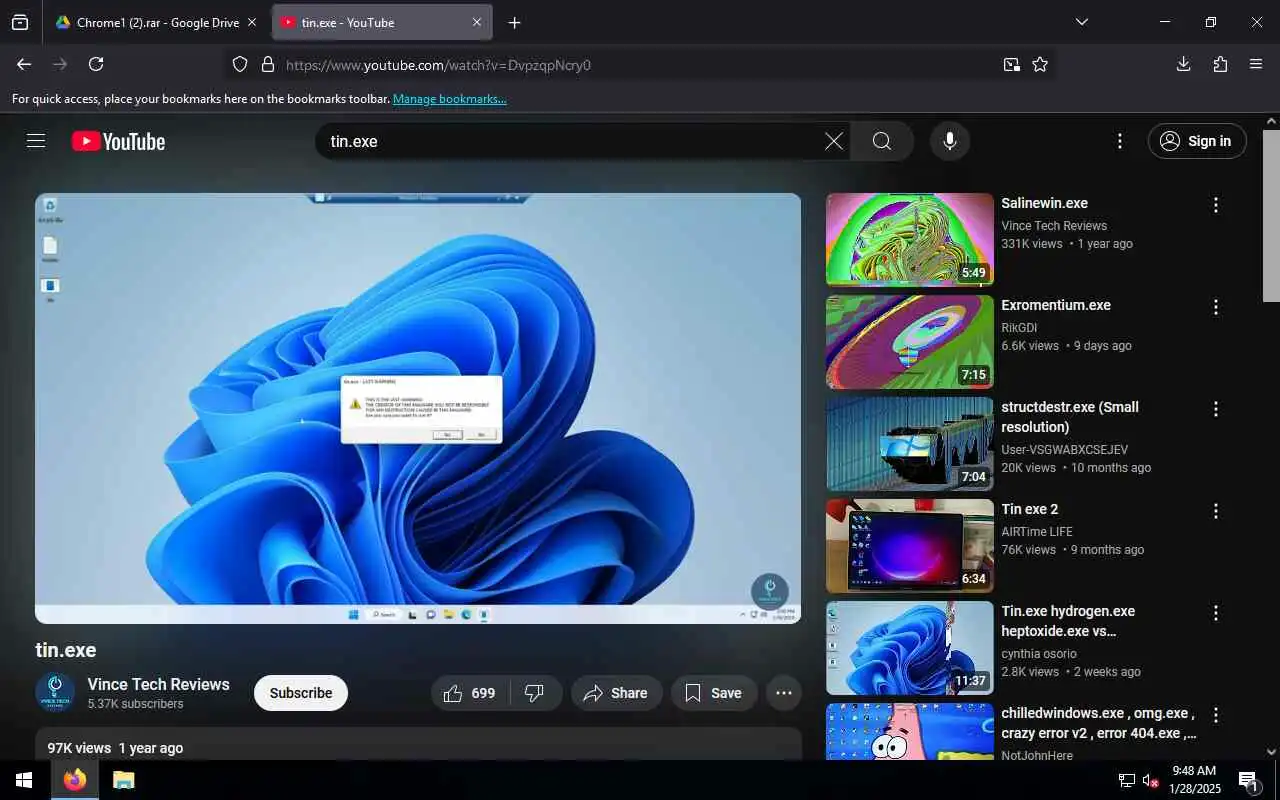The image size is (1280, 800).
Task: Play structdestr.exe thumbnail
Action: 910,444
